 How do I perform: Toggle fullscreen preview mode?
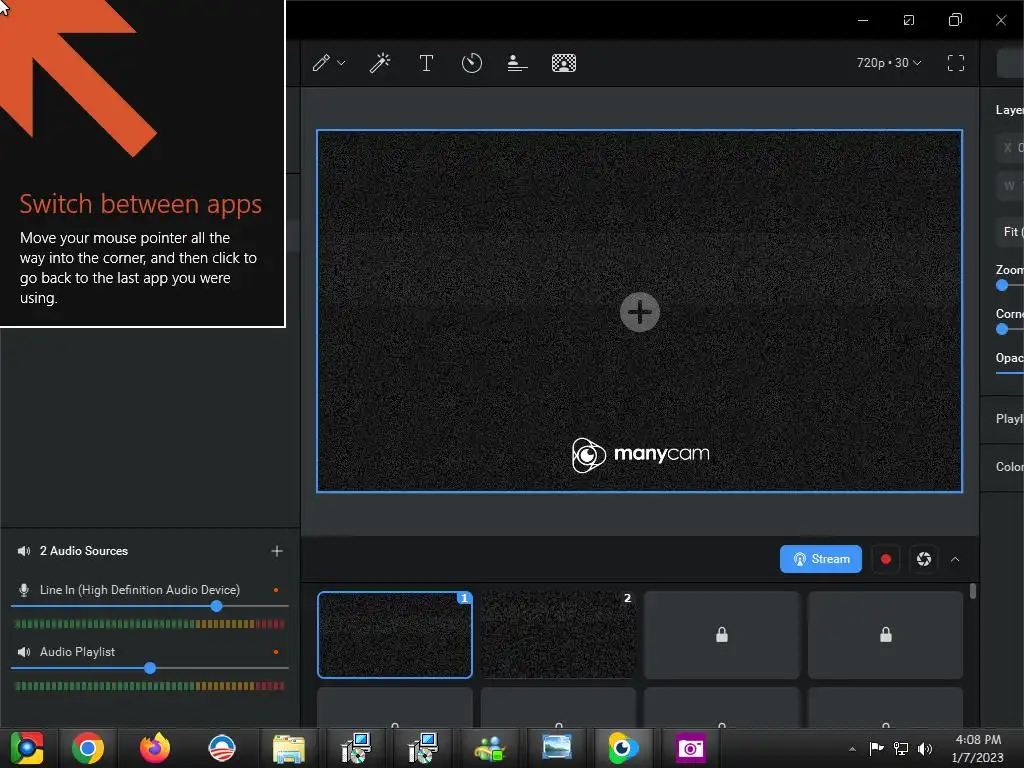[x=955, y=63]
